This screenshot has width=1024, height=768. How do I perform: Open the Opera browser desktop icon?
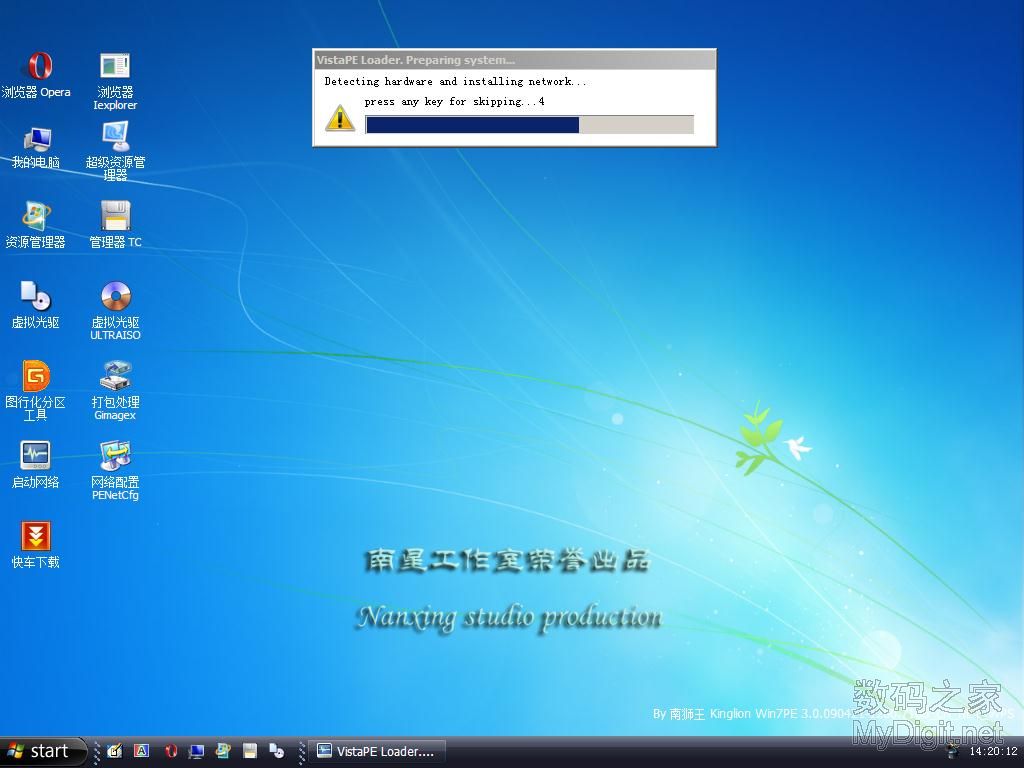[x=36, y=74]
